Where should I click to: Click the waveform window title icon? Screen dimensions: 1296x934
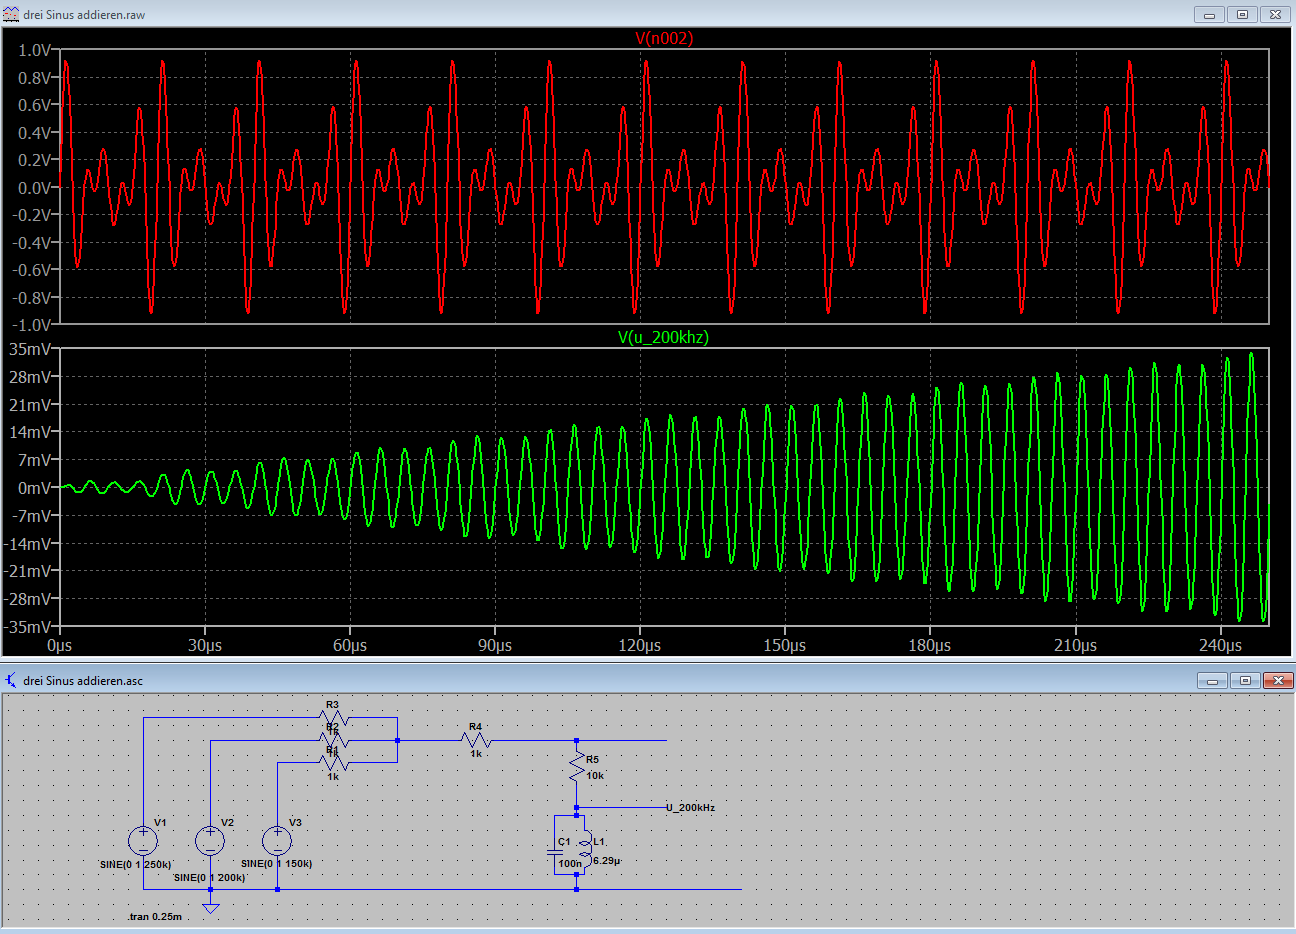pos(11,15)
